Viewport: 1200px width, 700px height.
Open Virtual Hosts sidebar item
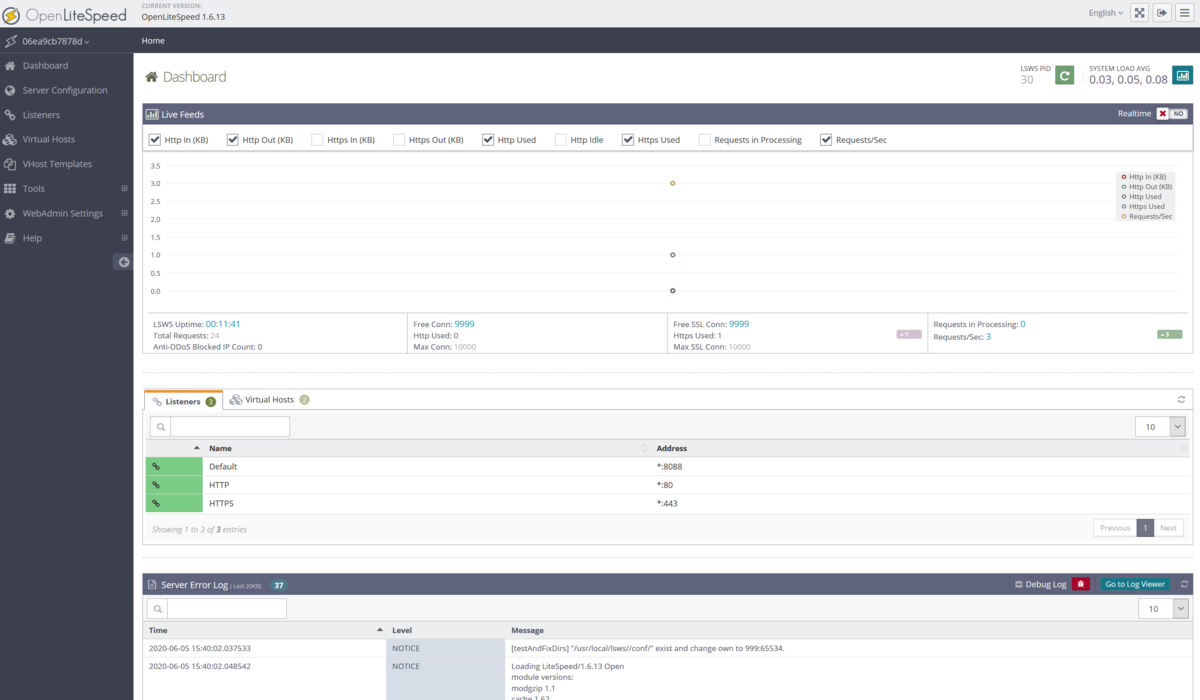49,139
